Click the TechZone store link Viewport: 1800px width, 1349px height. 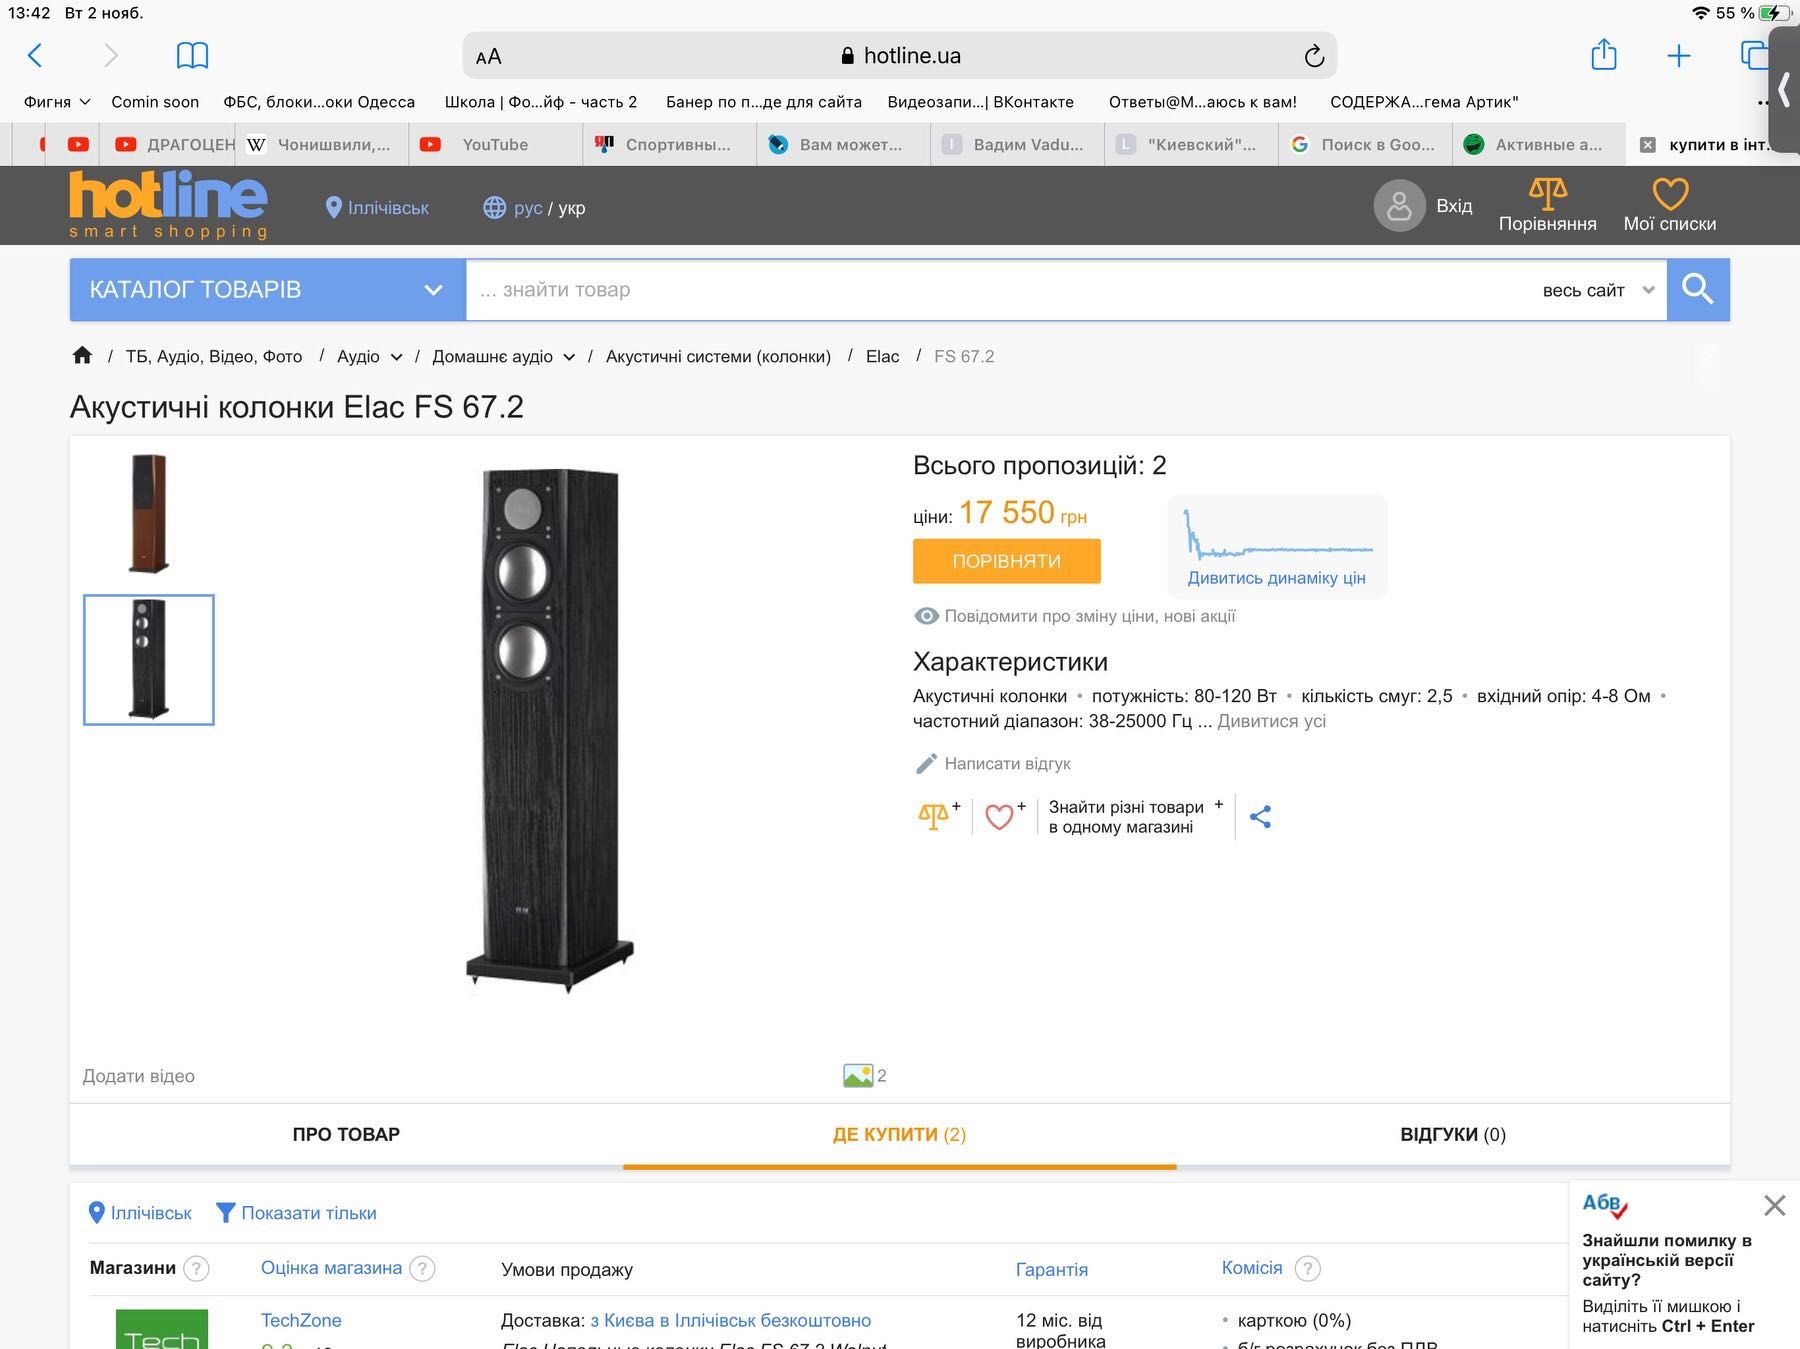pos(301,1320)
